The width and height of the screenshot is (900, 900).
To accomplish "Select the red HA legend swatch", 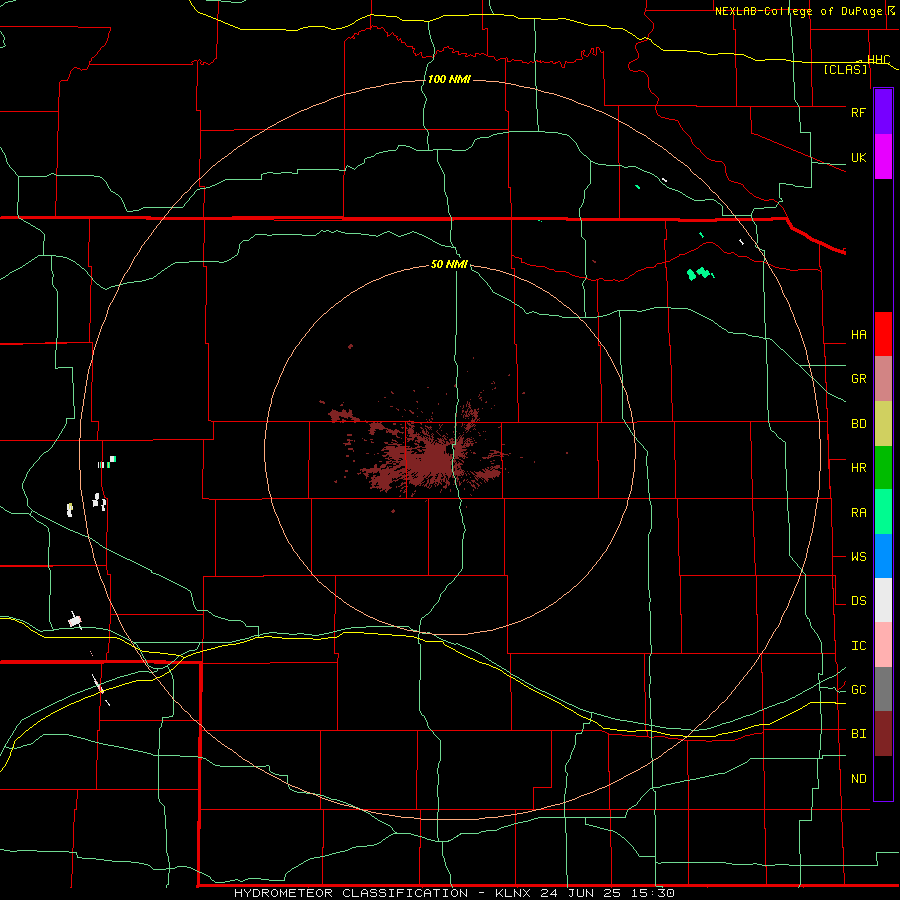I will tap(883, 334).
